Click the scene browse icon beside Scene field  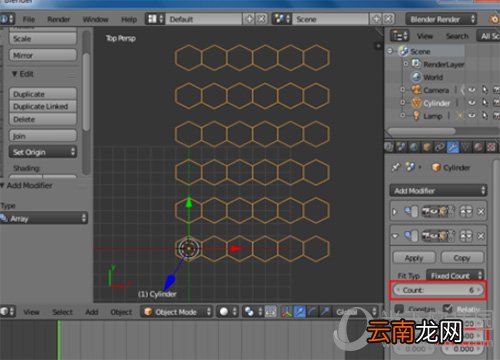282,19
